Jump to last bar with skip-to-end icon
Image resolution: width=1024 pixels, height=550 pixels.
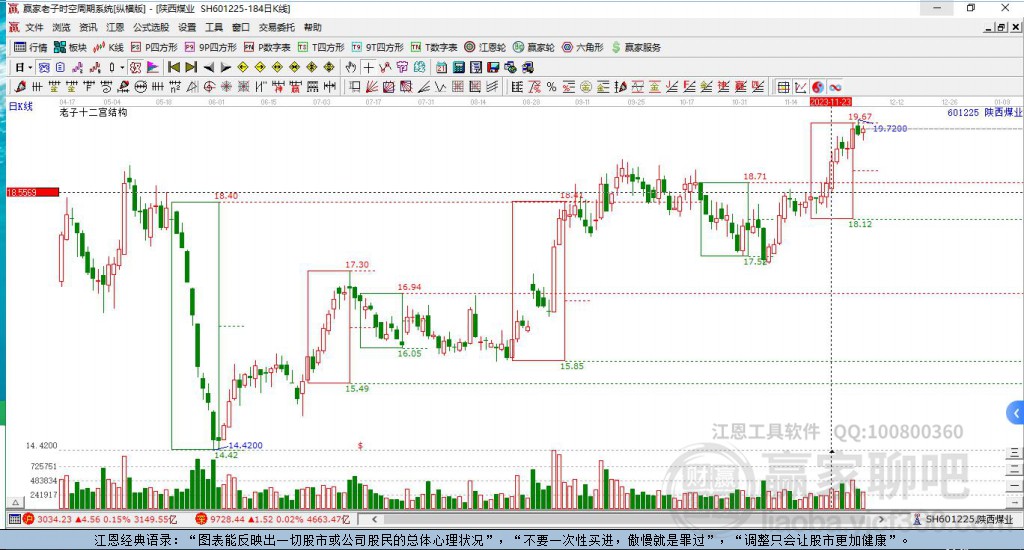[191, 67]
